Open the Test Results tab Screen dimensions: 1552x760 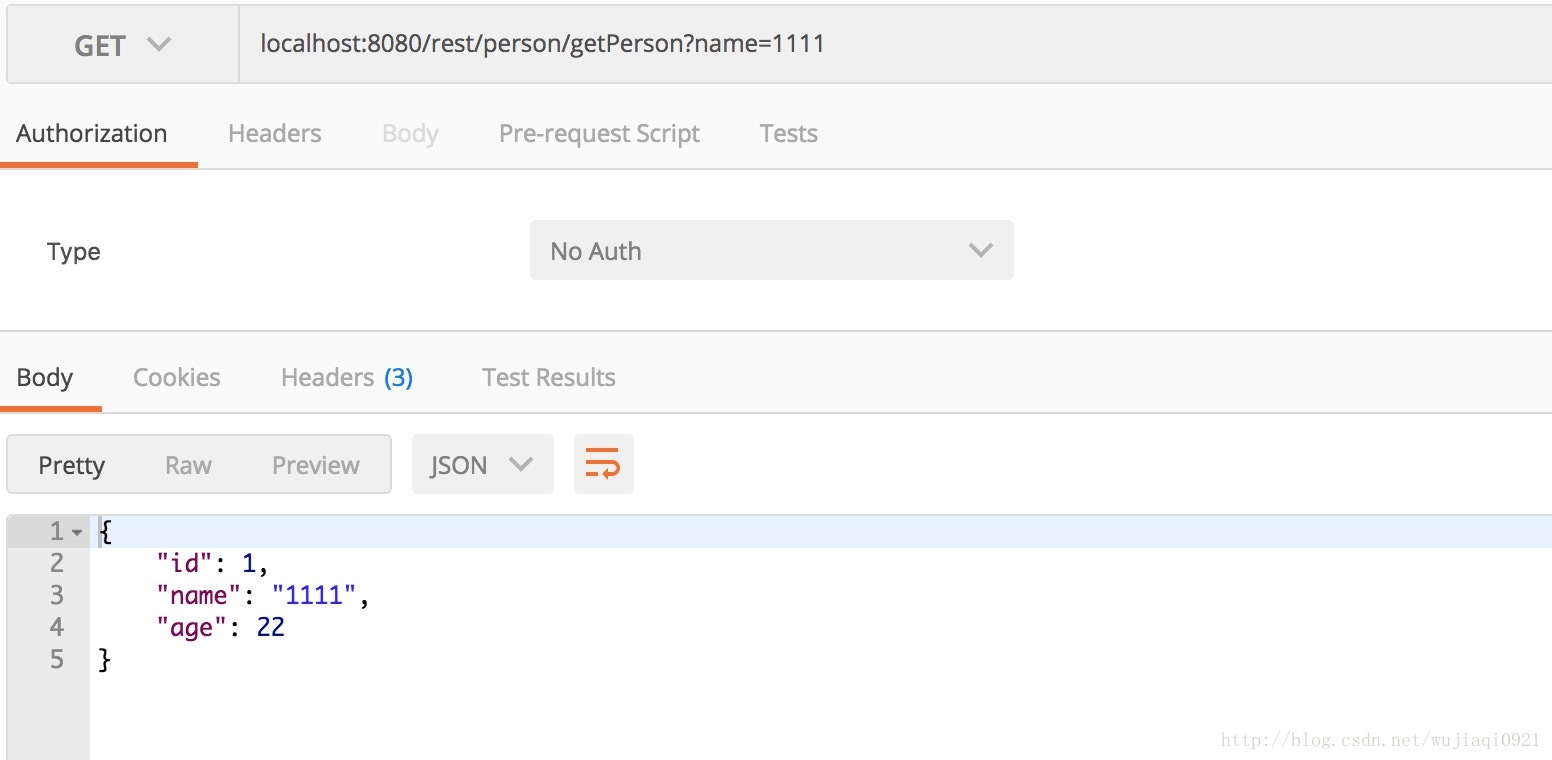click(x=548, y=378)
